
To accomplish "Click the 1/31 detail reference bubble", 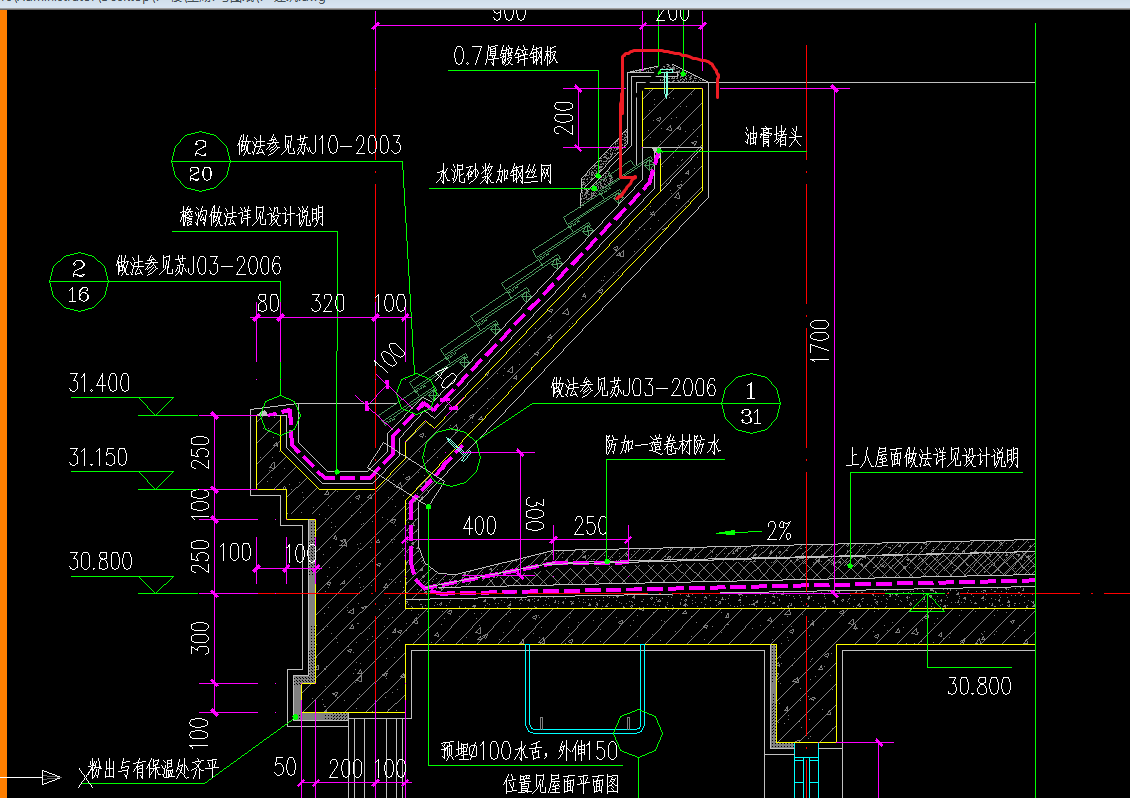I will pyautogui.click(x=751, y=403).
